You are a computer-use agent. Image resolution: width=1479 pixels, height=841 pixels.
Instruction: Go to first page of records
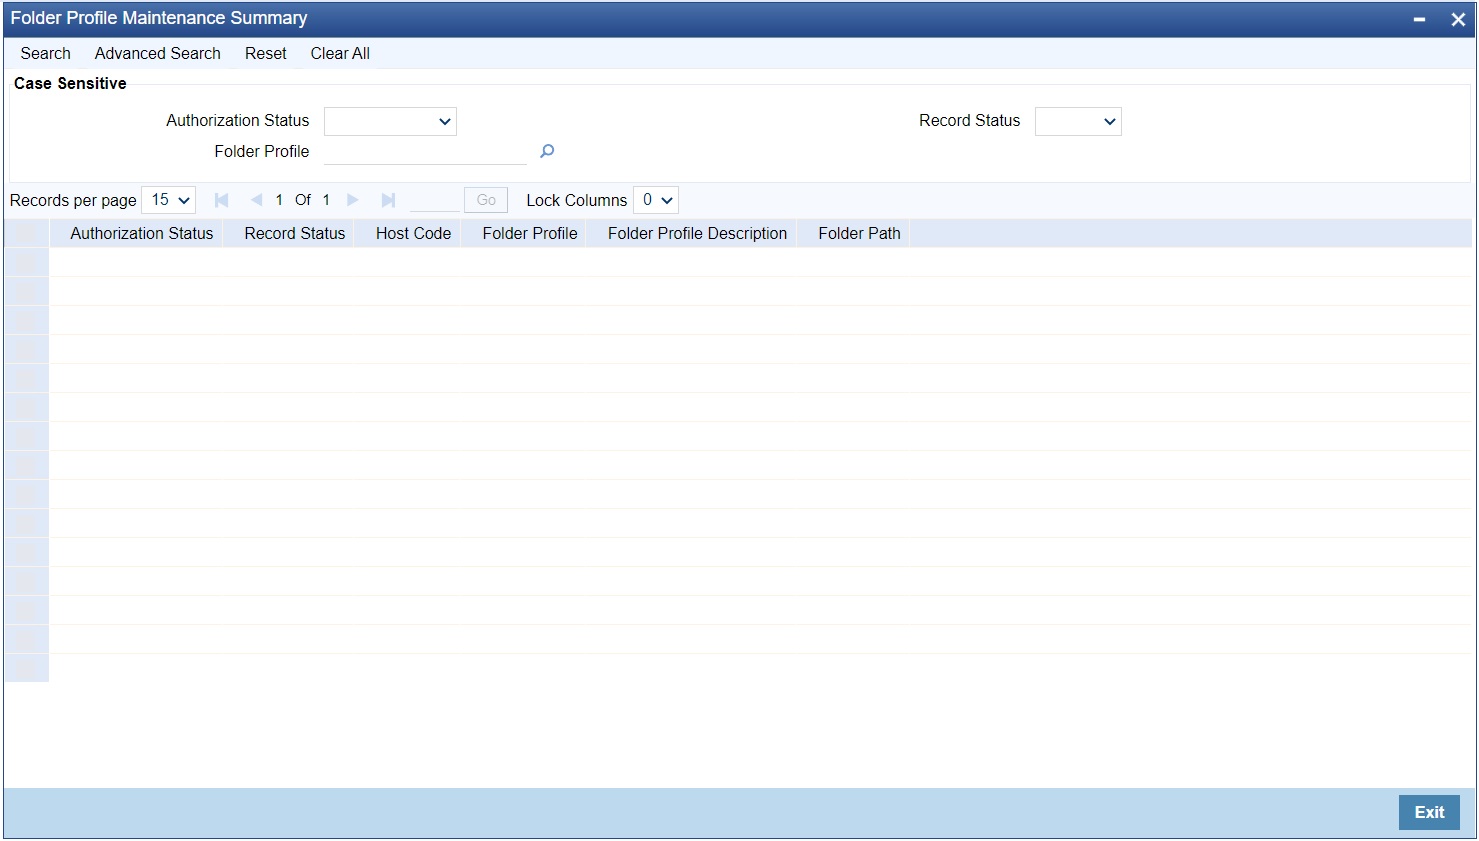click(x=222, y=200)
